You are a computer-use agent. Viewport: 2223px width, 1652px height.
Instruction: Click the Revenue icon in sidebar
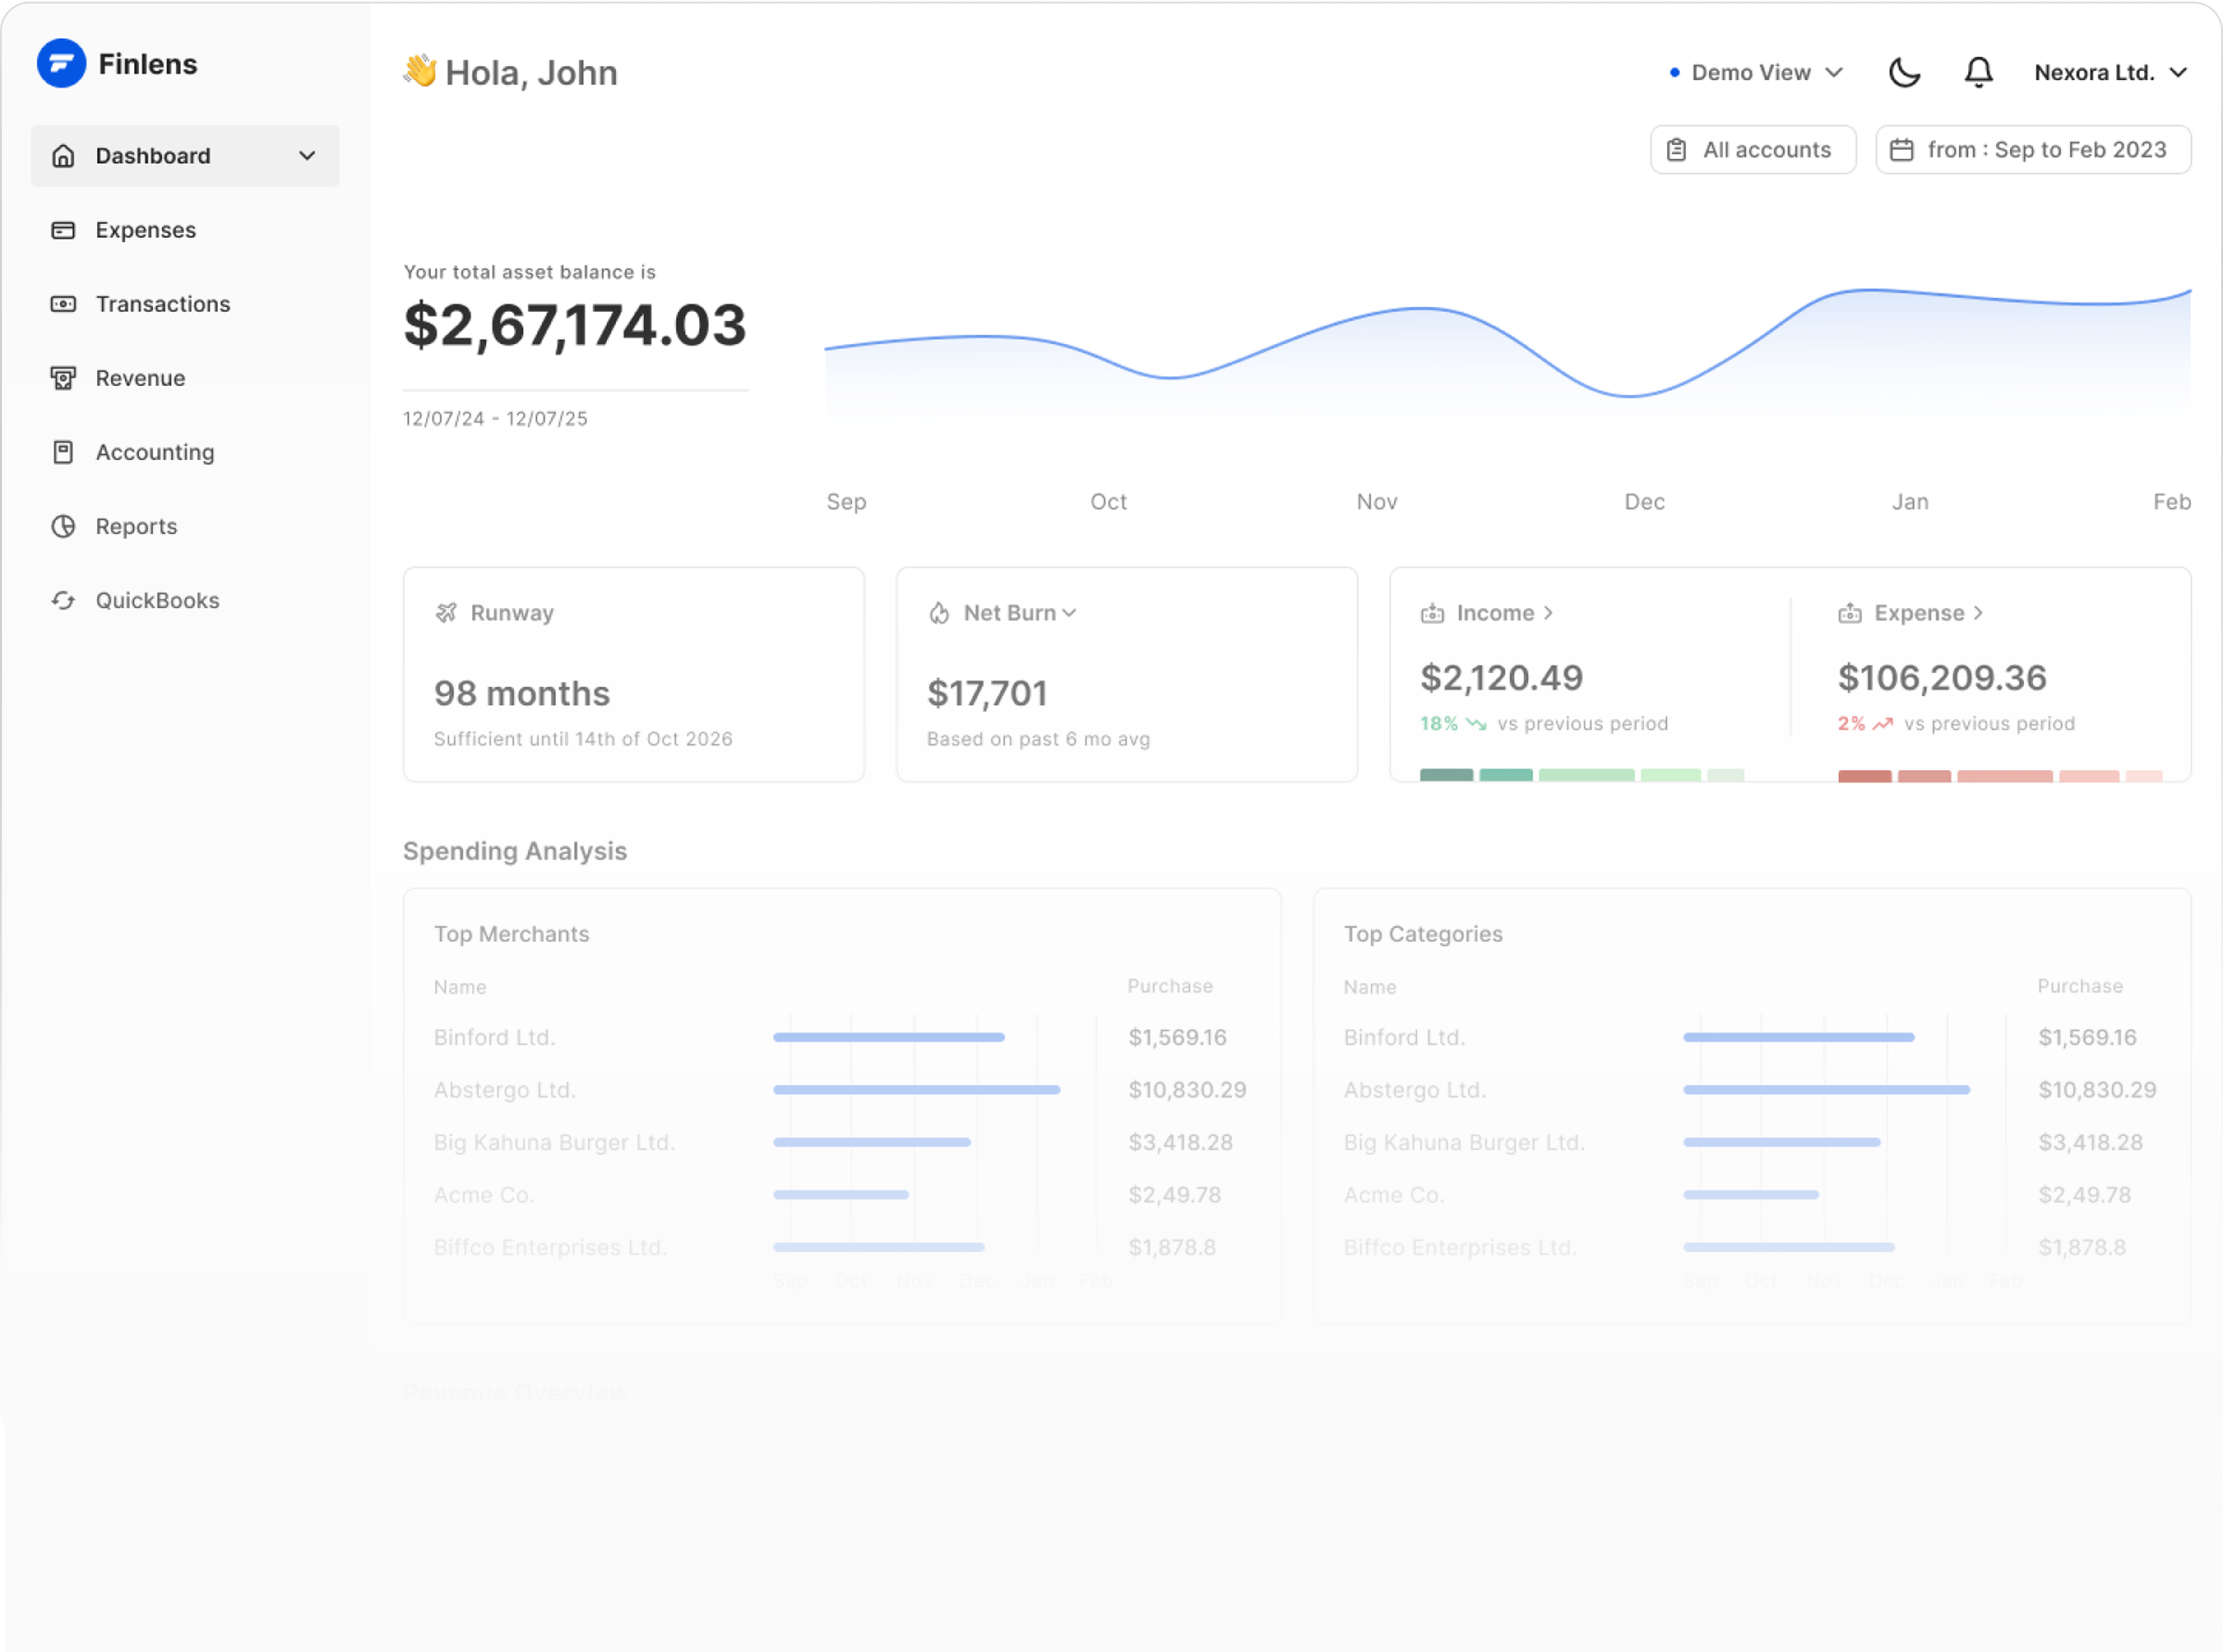coord(63,378)
